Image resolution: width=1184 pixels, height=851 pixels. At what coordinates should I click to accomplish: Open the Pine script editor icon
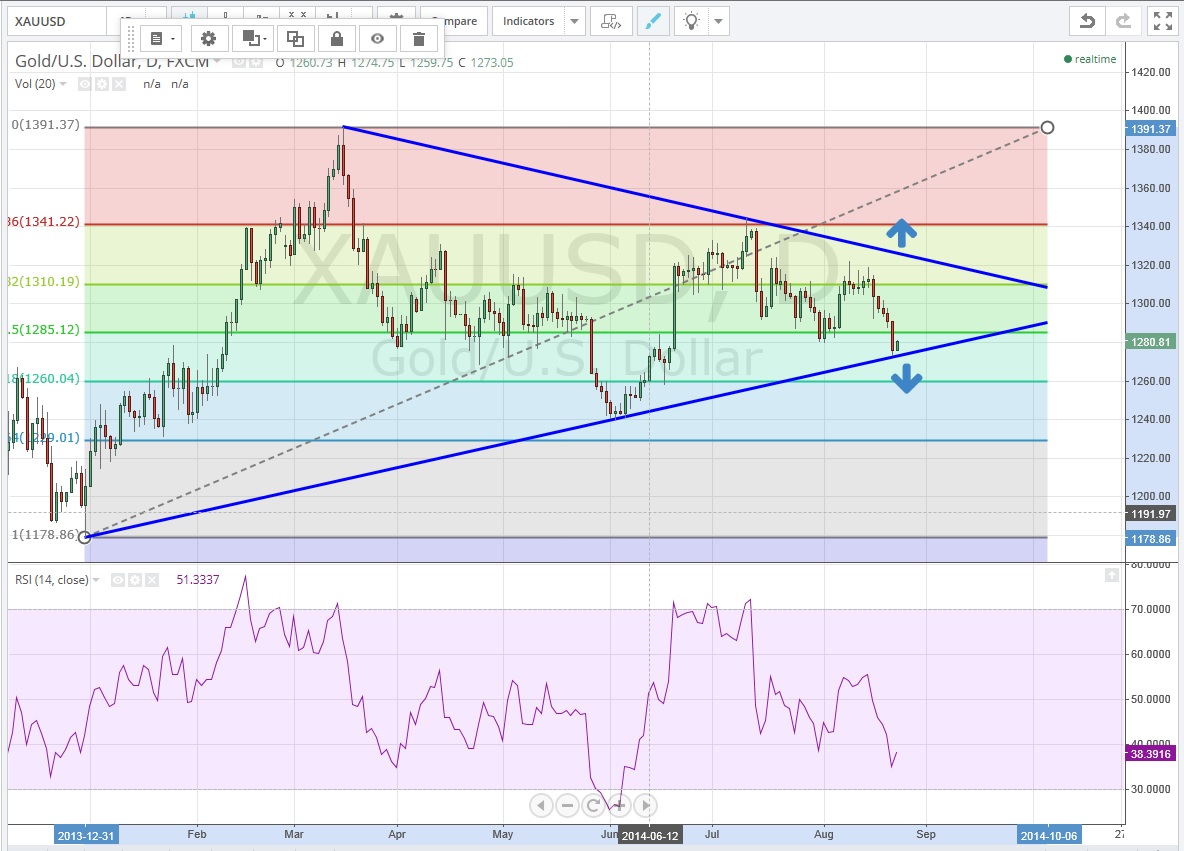coord(610,21)
